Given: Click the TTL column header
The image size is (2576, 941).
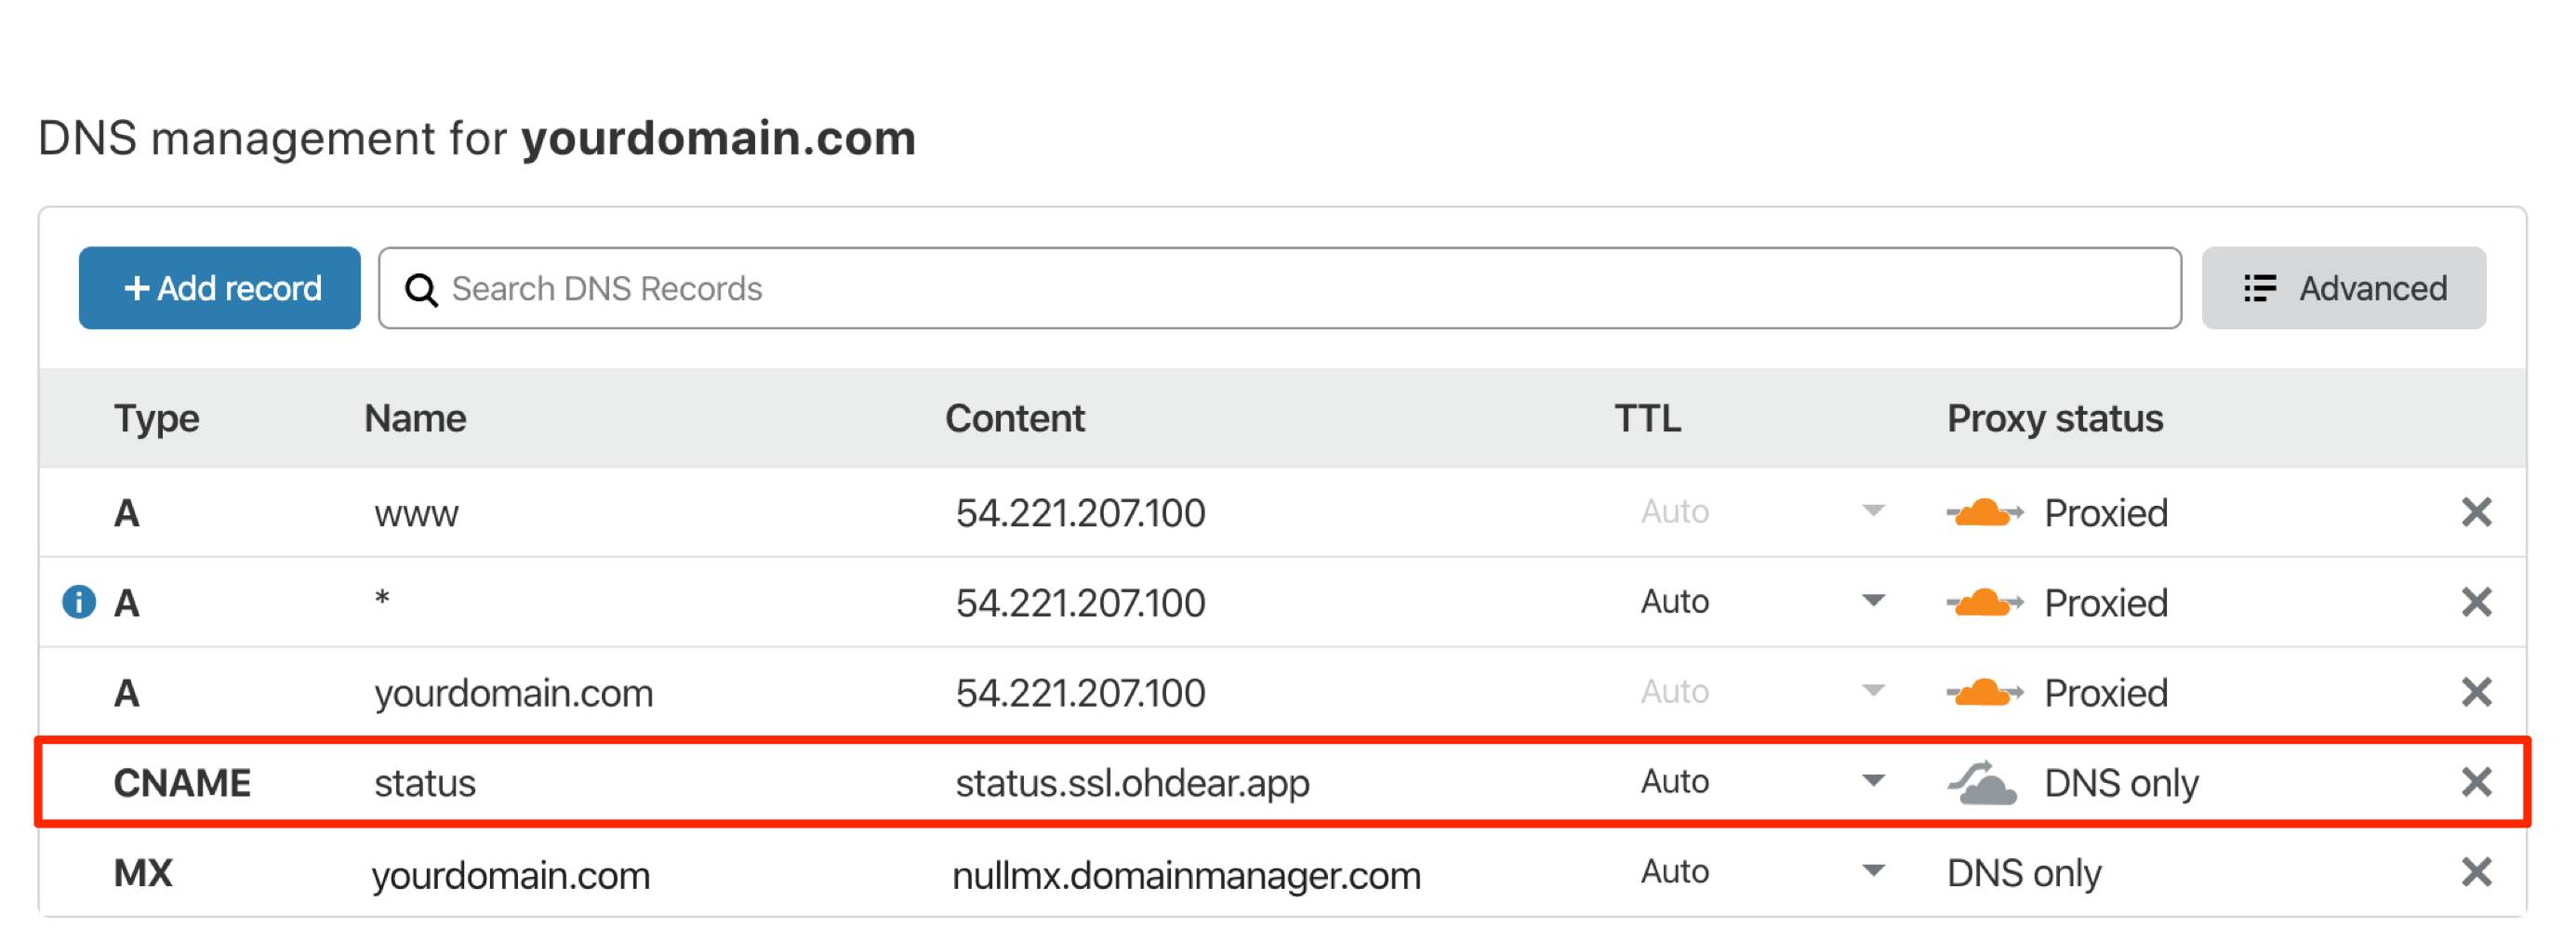Looking at the screenshot, I should (x=1647, y=419).
